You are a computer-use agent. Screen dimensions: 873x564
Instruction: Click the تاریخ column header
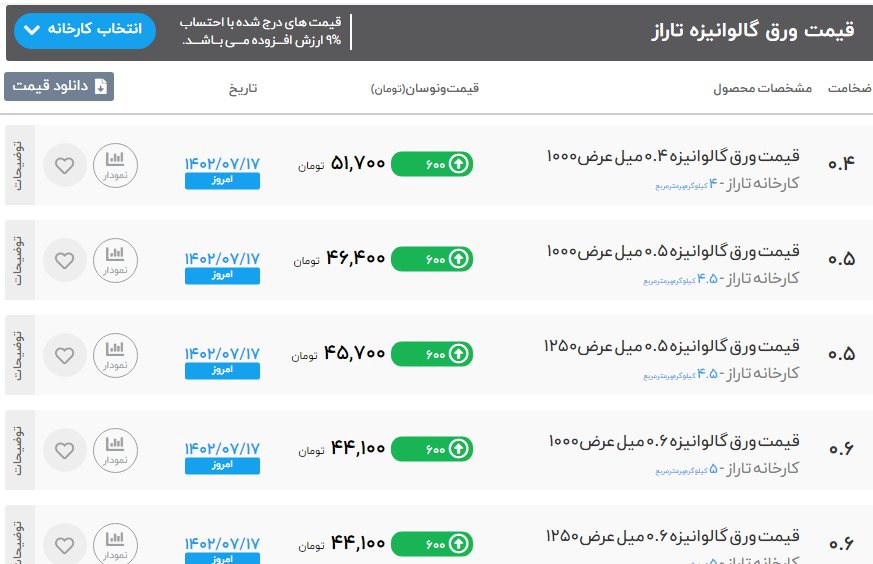click(243, 88)
